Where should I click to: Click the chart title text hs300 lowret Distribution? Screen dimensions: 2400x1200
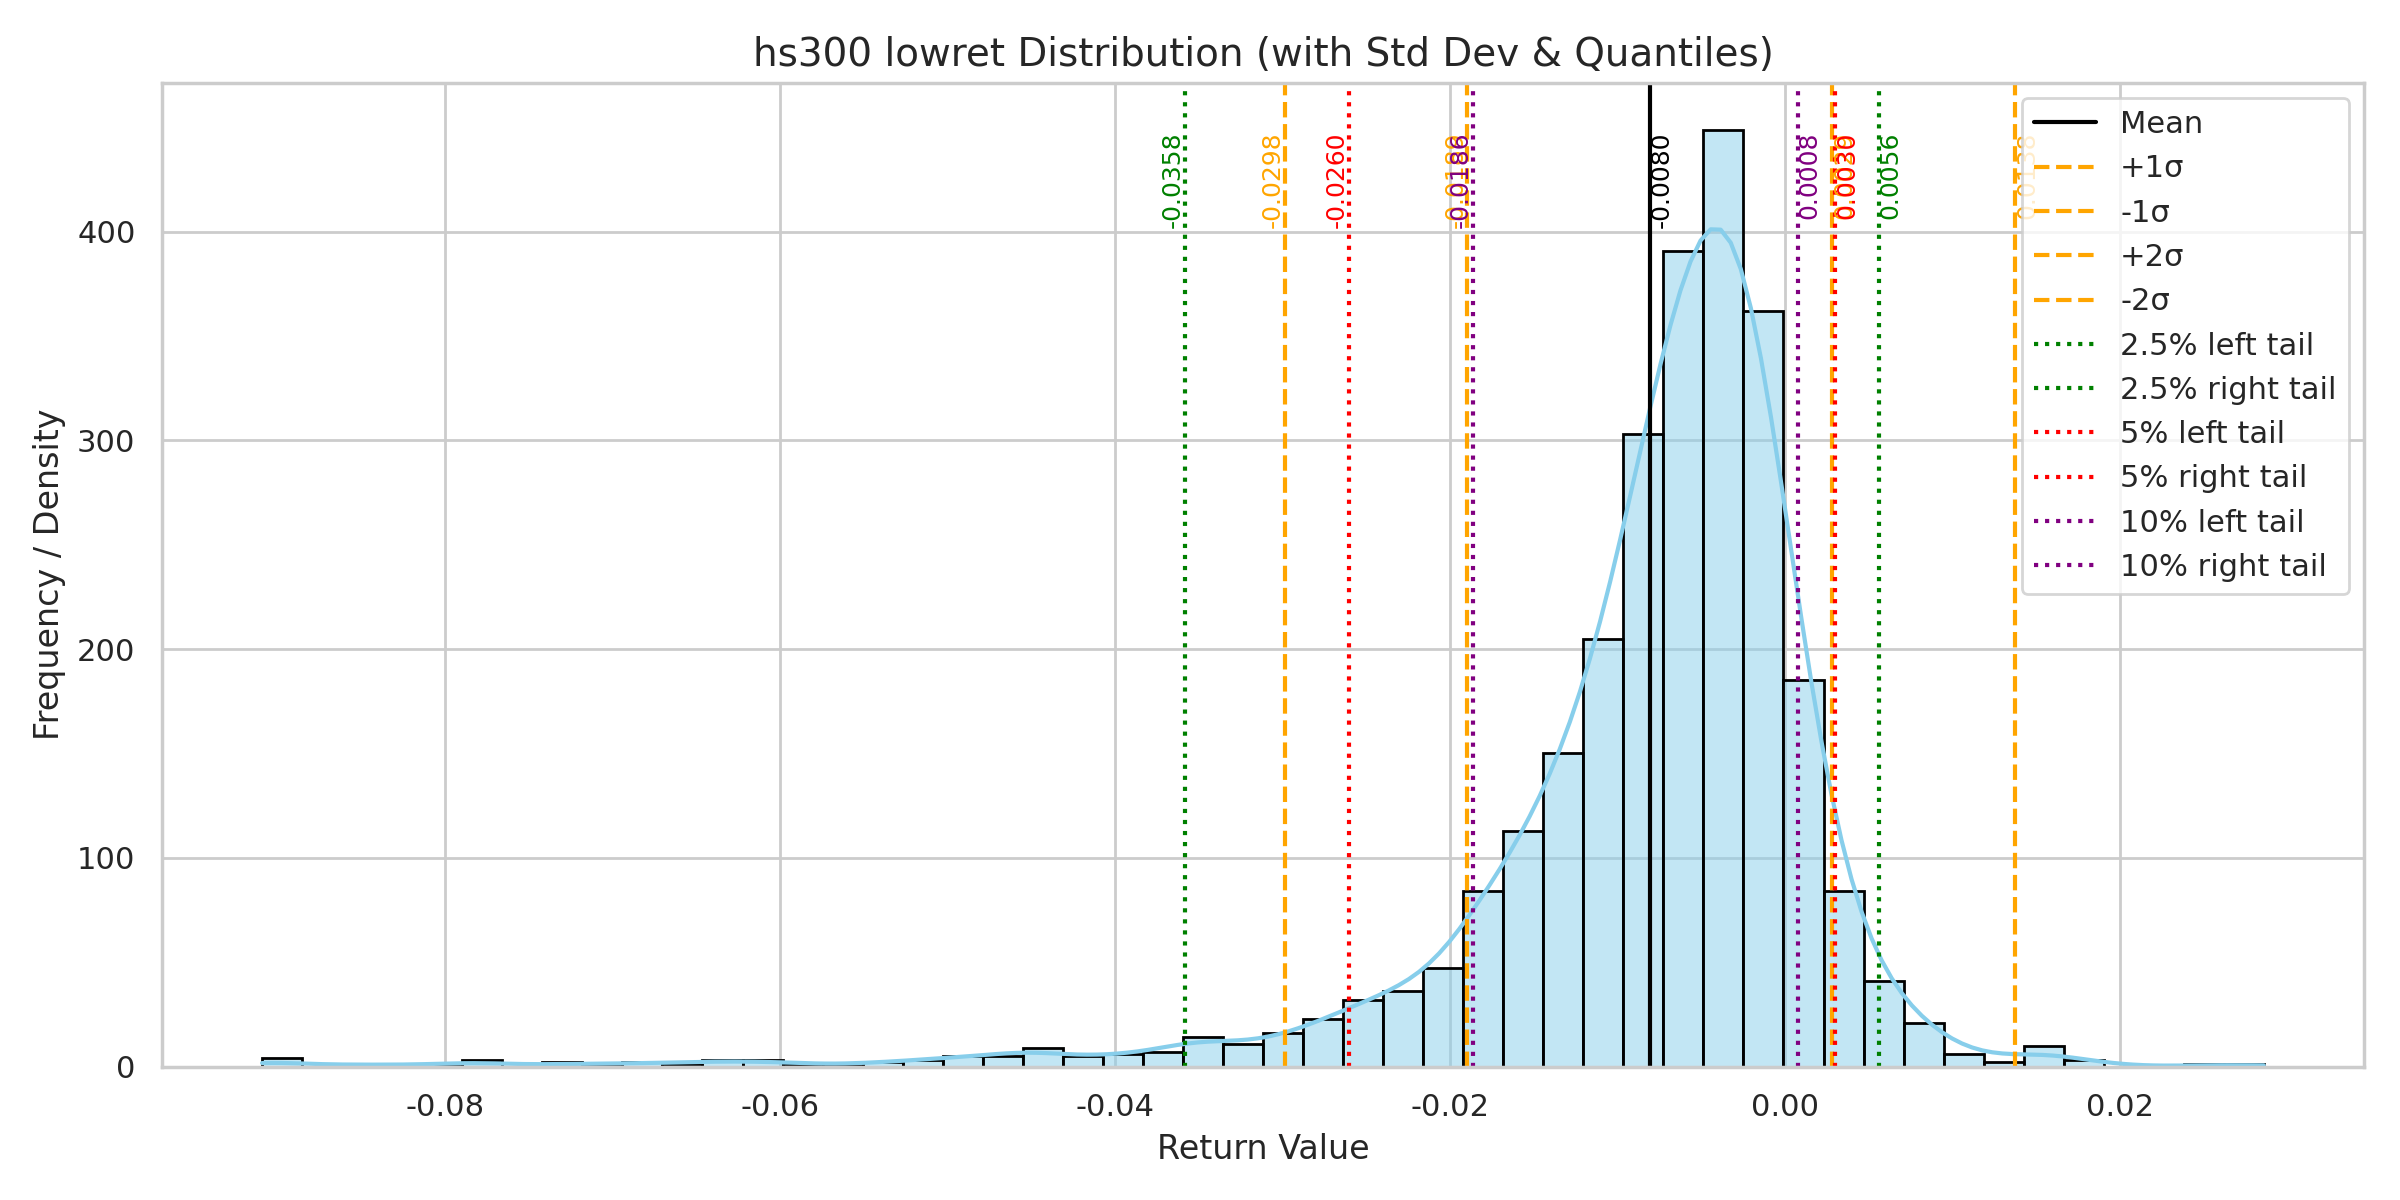[1262, 52]
